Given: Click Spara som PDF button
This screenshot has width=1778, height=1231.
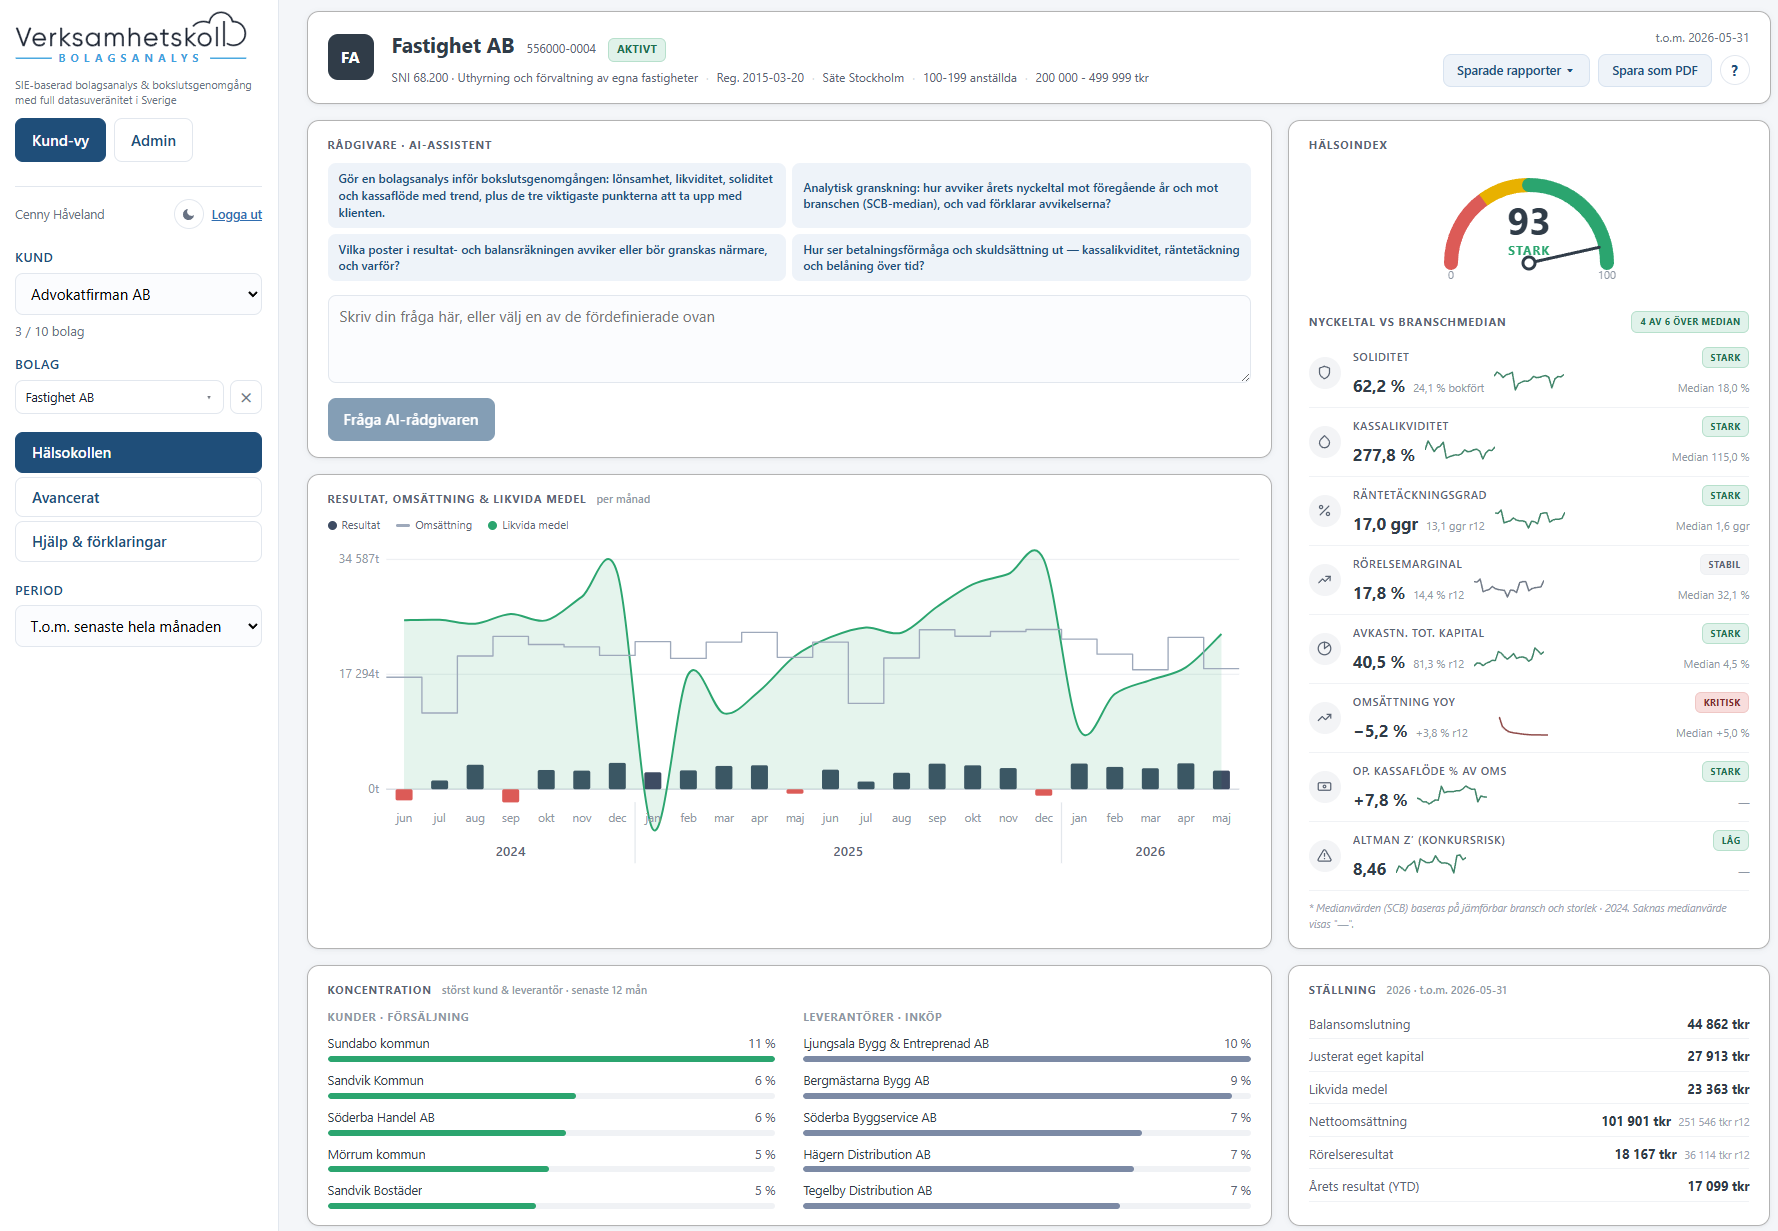Looking at the screenshot, I should (1654, 70).
